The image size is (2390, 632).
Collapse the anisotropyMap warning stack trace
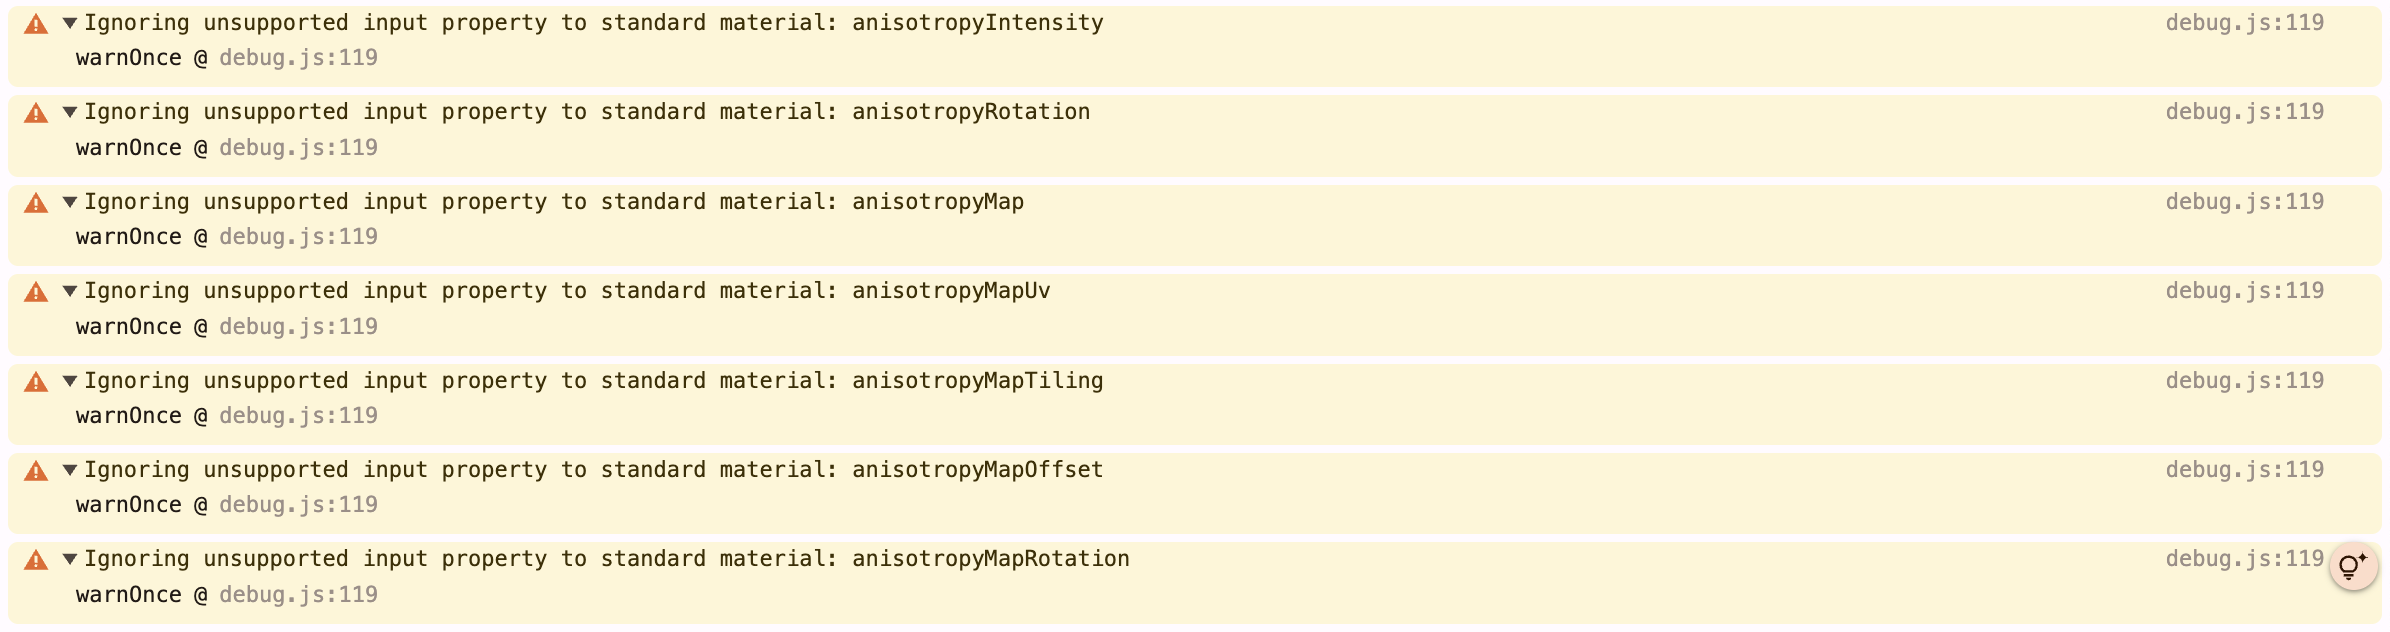(x=70, y=202)
